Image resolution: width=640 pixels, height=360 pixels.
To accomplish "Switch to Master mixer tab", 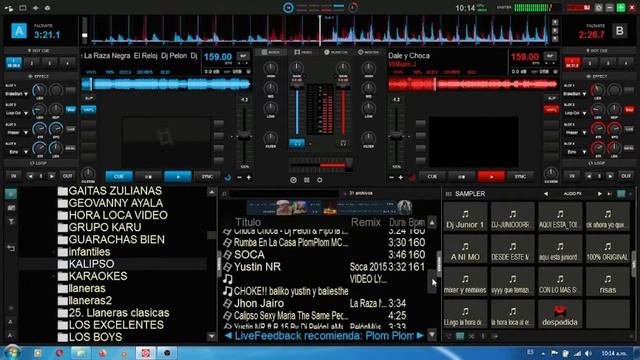I will click(369, 52).
